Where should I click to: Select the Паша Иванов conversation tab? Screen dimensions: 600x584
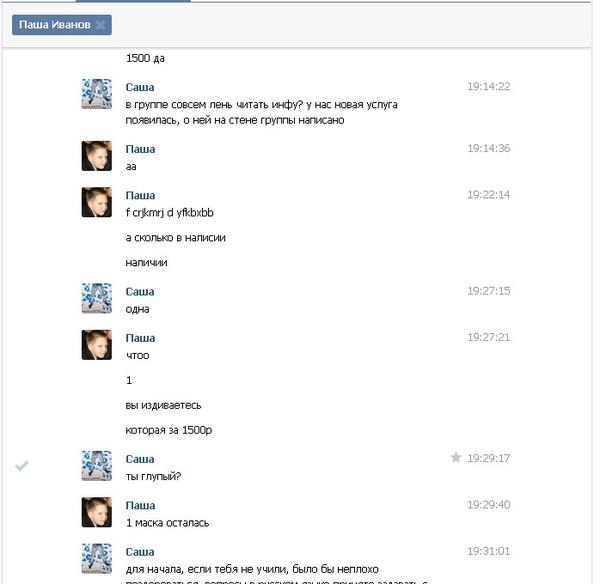point(54,25)
